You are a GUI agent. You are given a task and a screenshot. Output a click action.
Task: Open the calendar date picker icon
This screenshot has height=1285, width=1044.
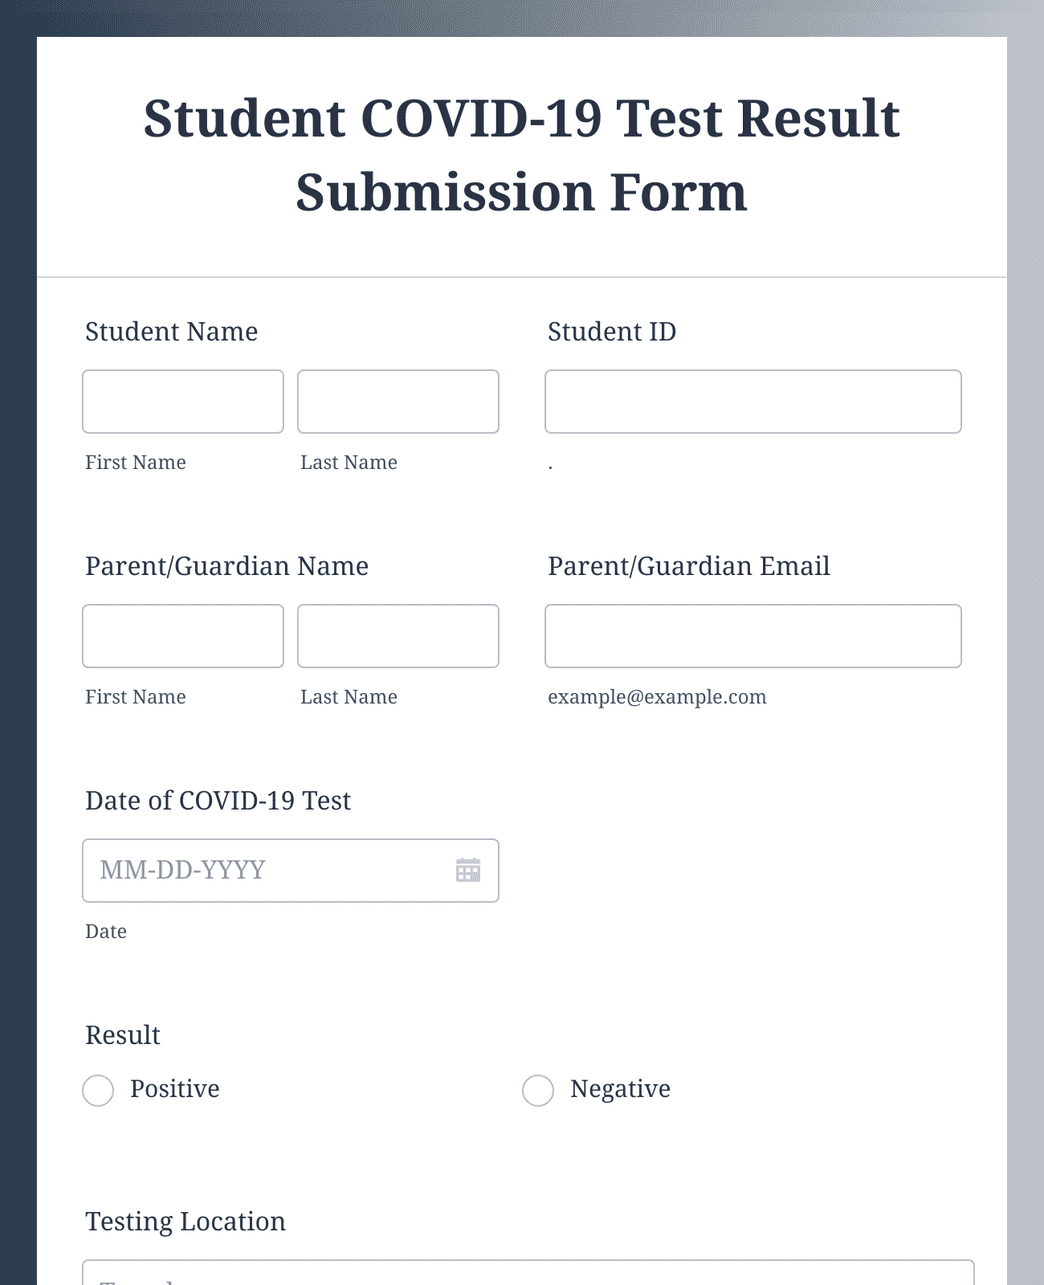click(468, 870)
